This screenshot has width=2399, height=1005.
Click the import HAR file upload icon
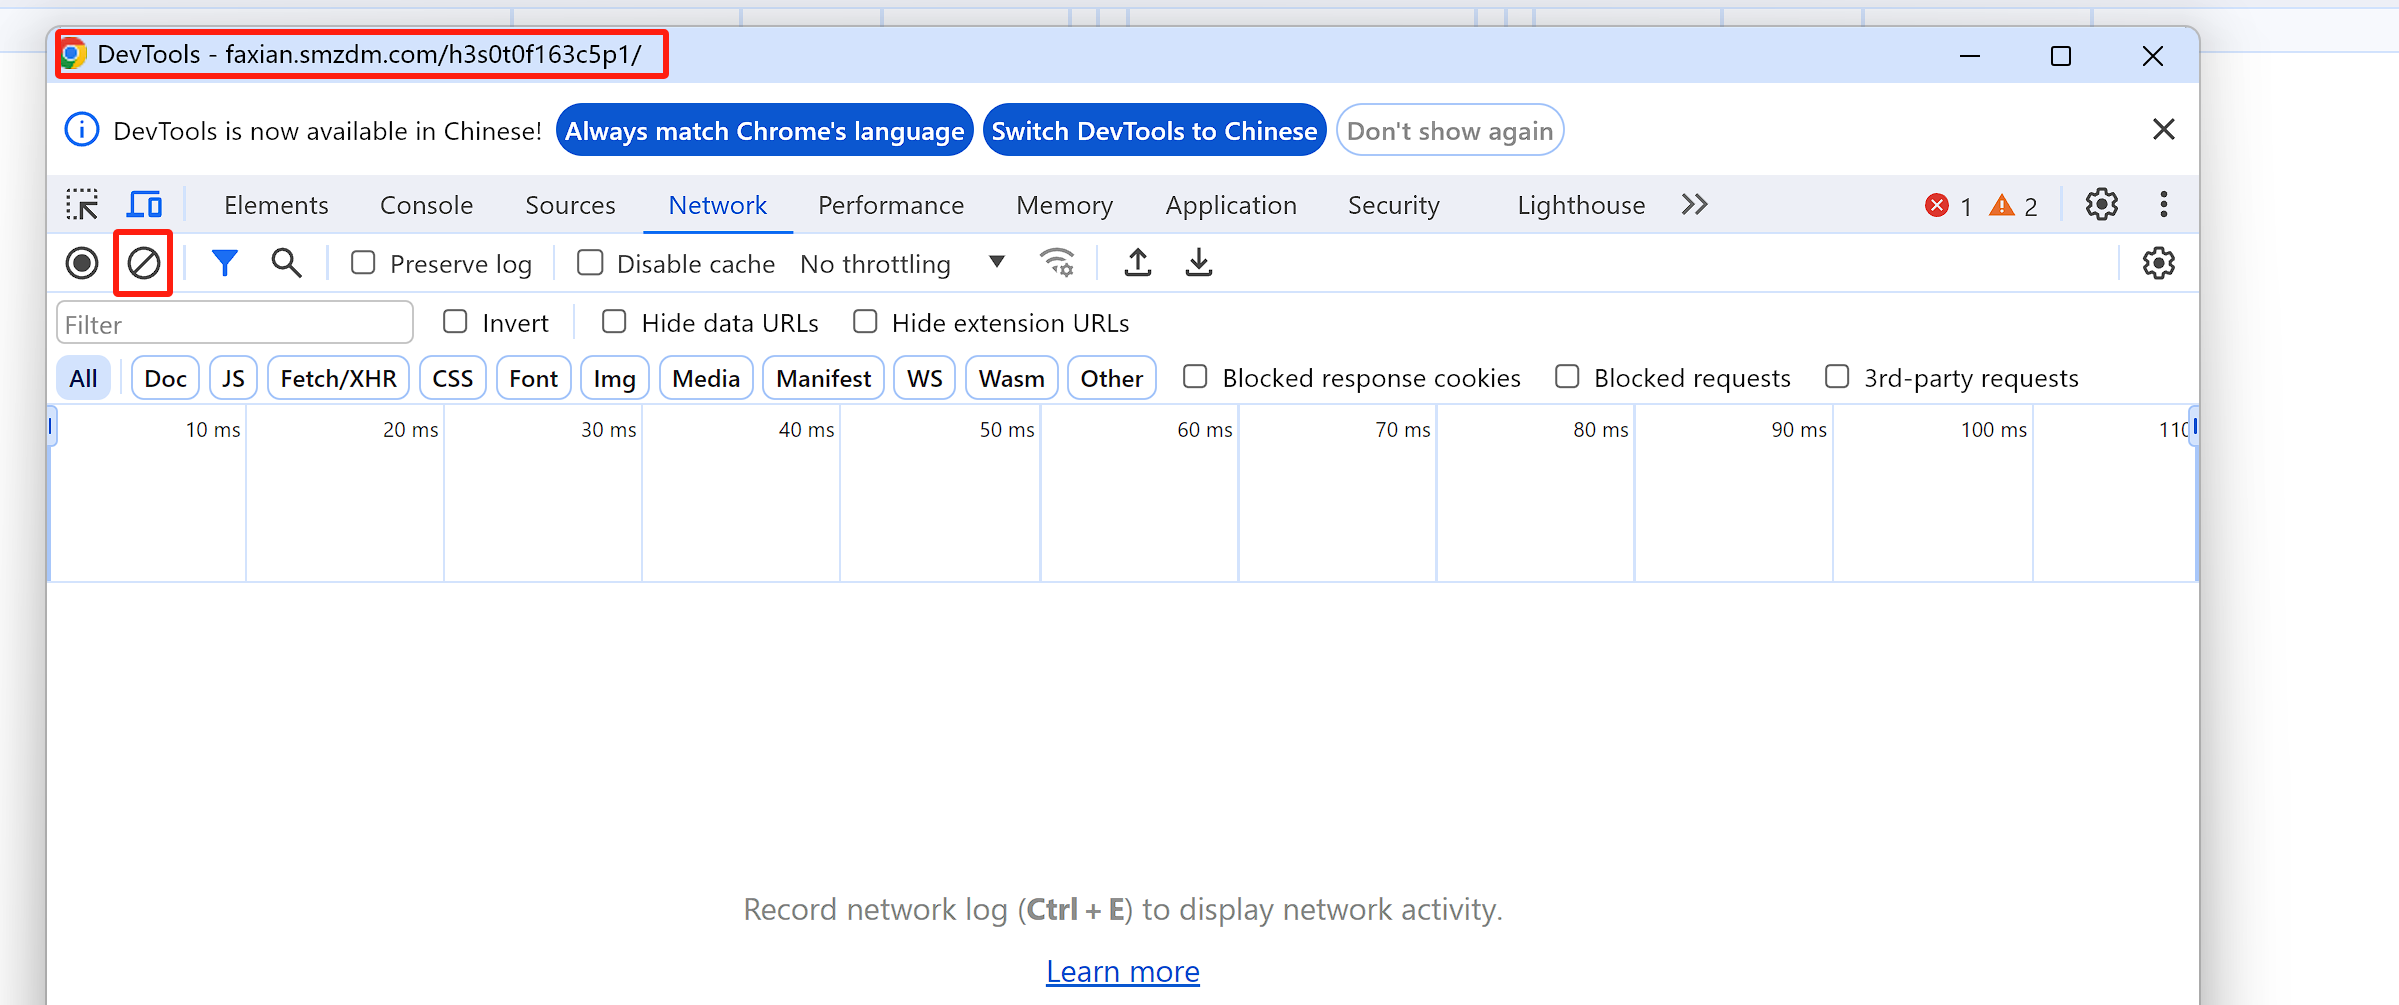tap(1138, 263)
